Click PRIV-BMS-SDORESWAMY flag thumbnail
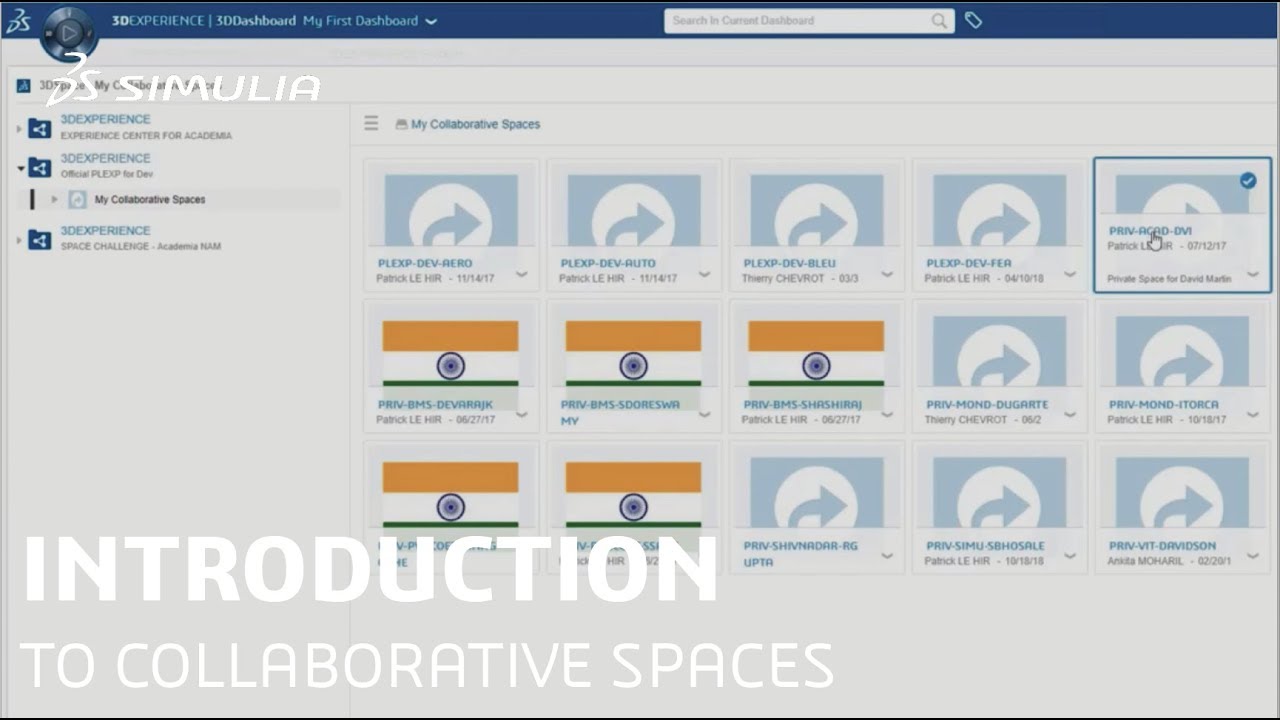The width and height of the screenshot is (1280, 720). [x=633, y=354]
